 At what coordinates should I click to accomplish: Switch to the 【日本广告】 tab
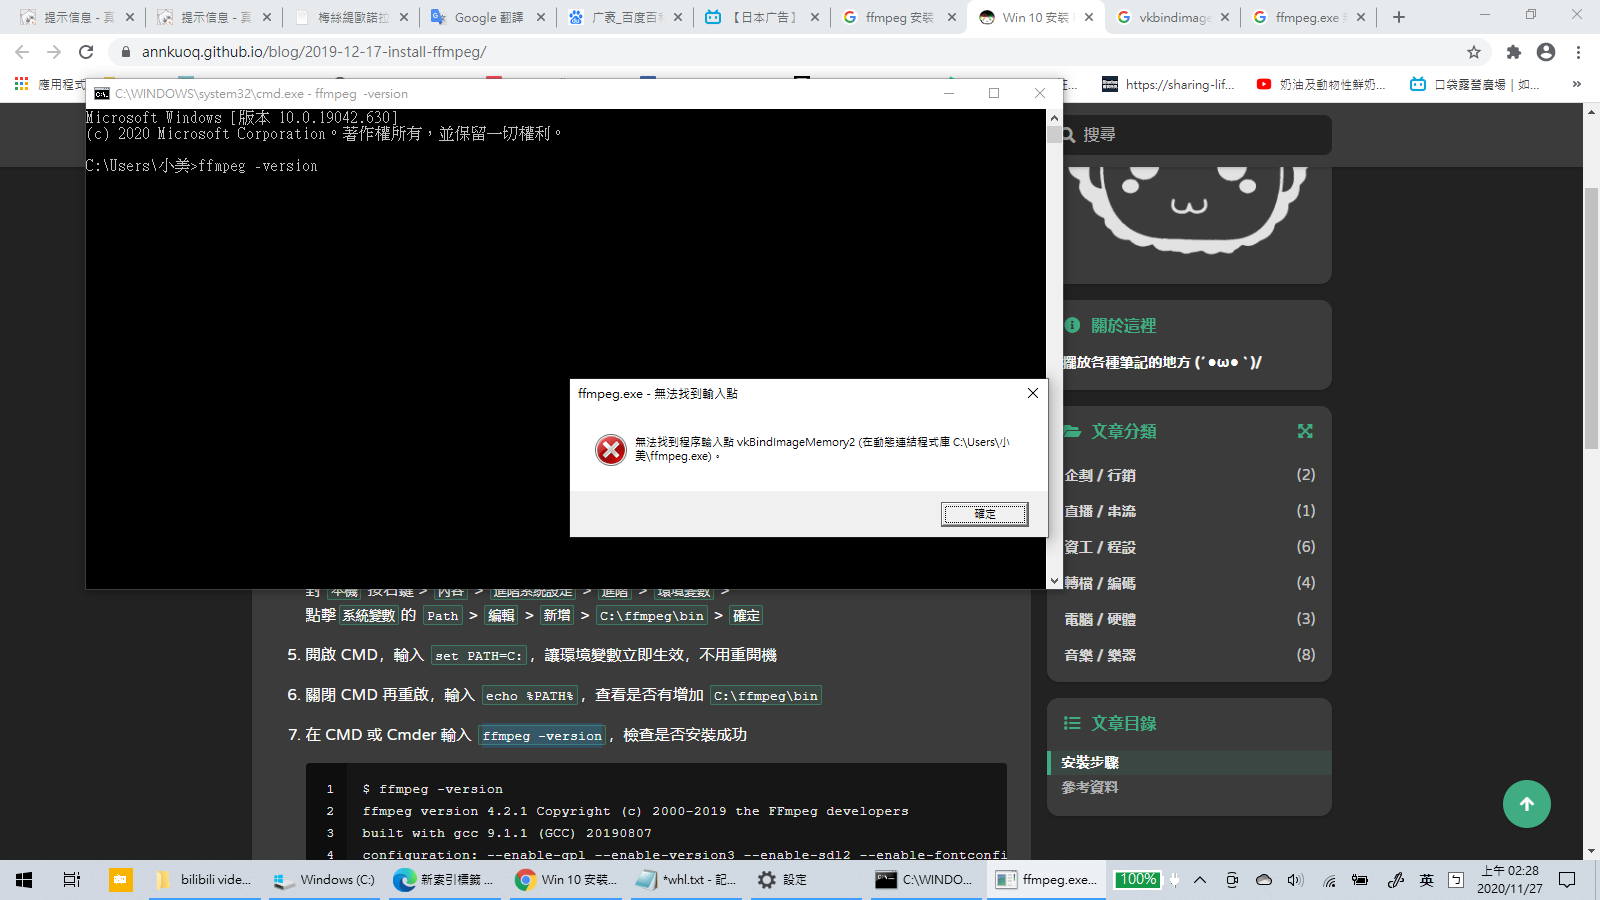tap(761, 17)
